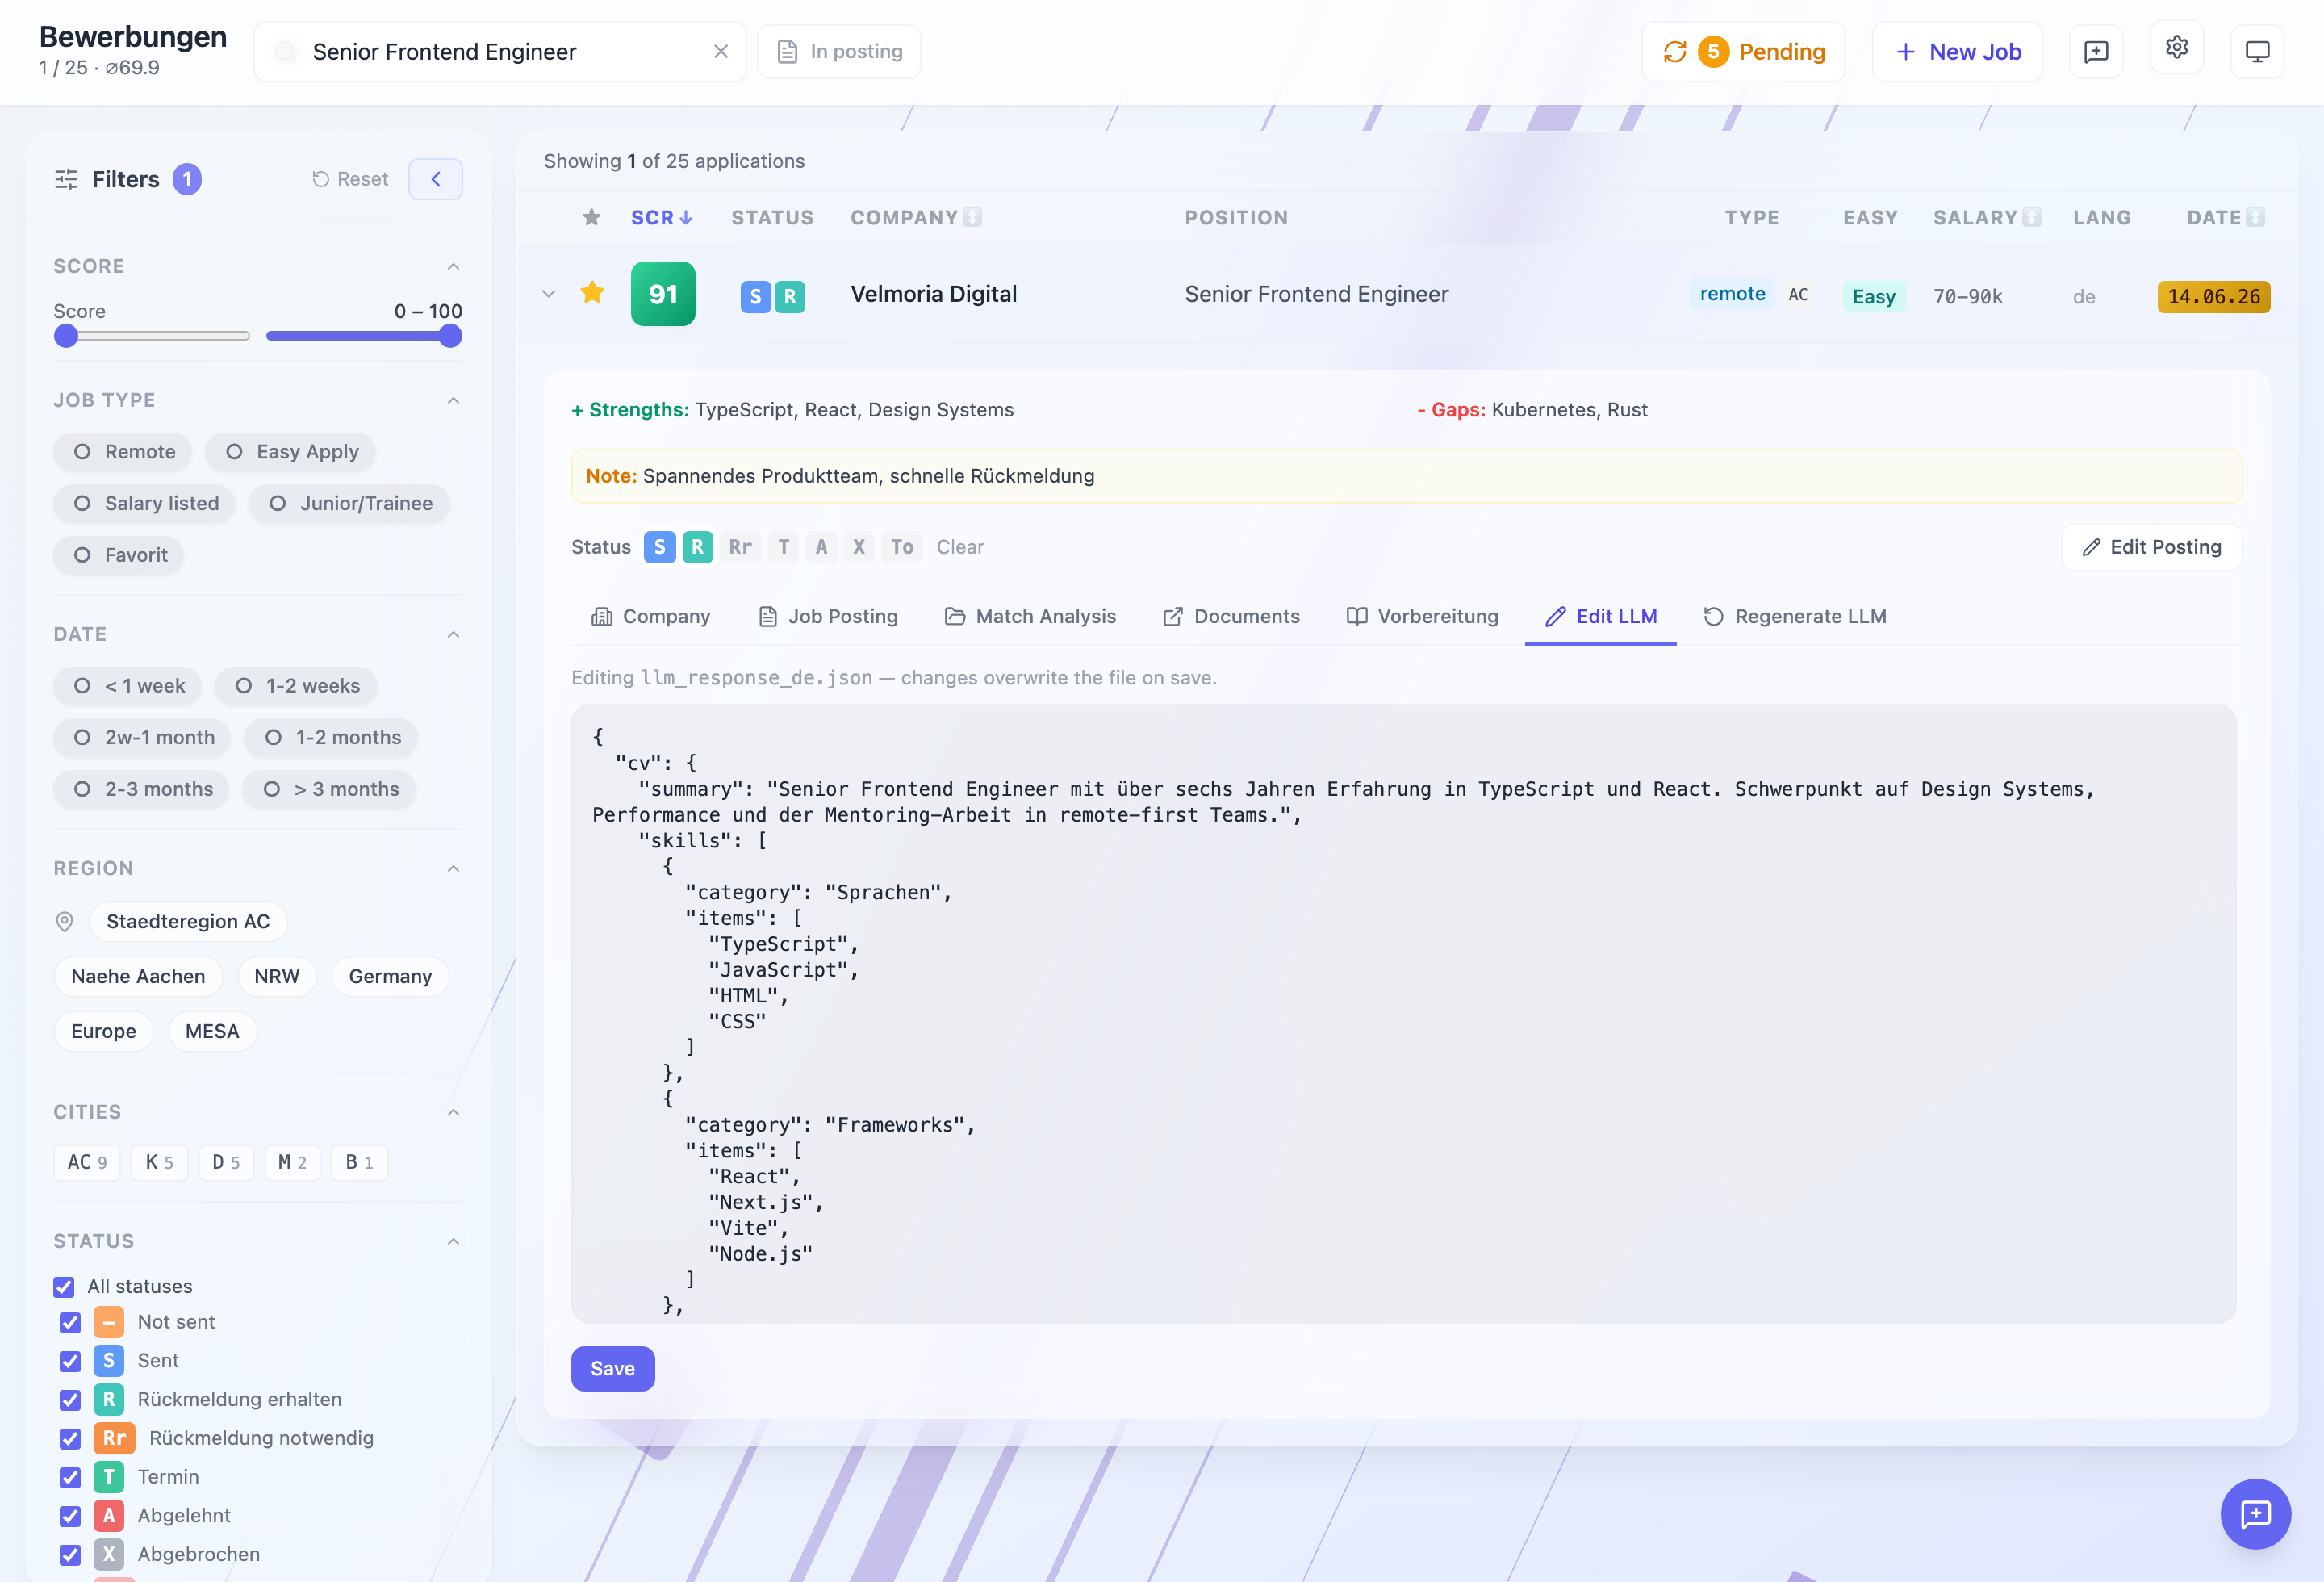
Task: Click the minimum score slider handle
Action: [x=66, y=336]
